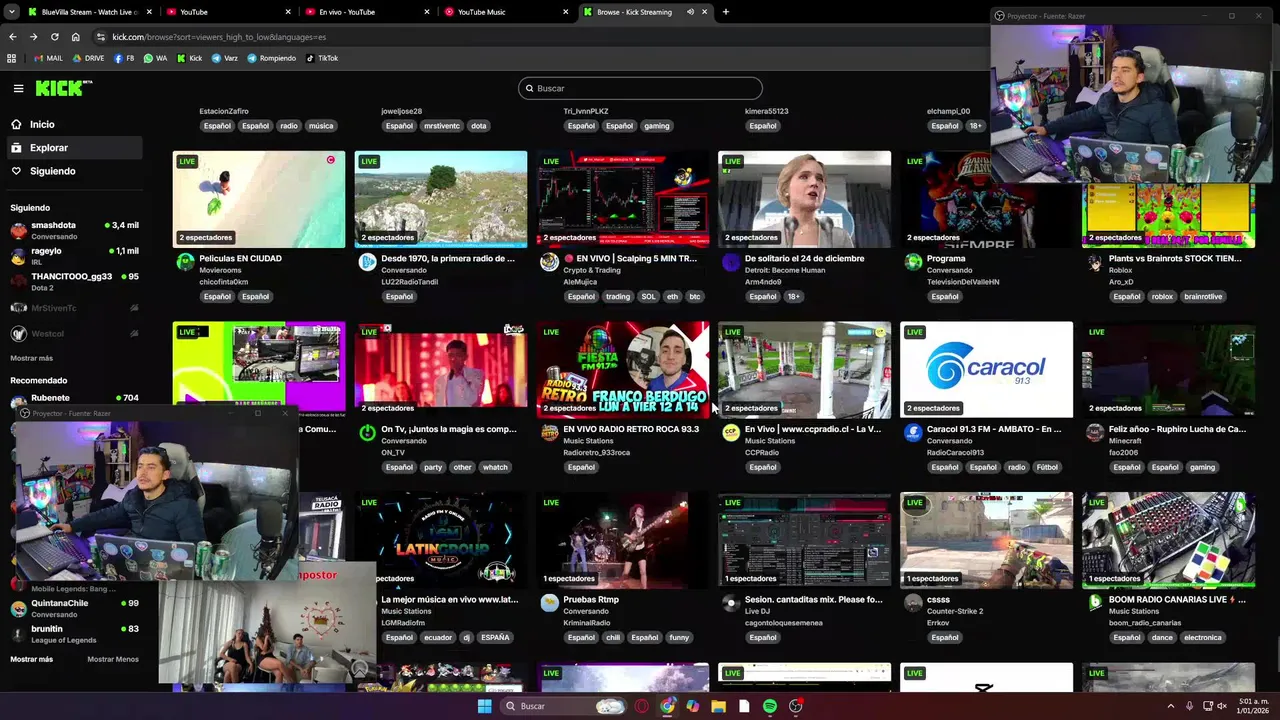Open Plants vs Brainrots STOCK stream title
The image size is (1280, 720).
pos(1175,258)
